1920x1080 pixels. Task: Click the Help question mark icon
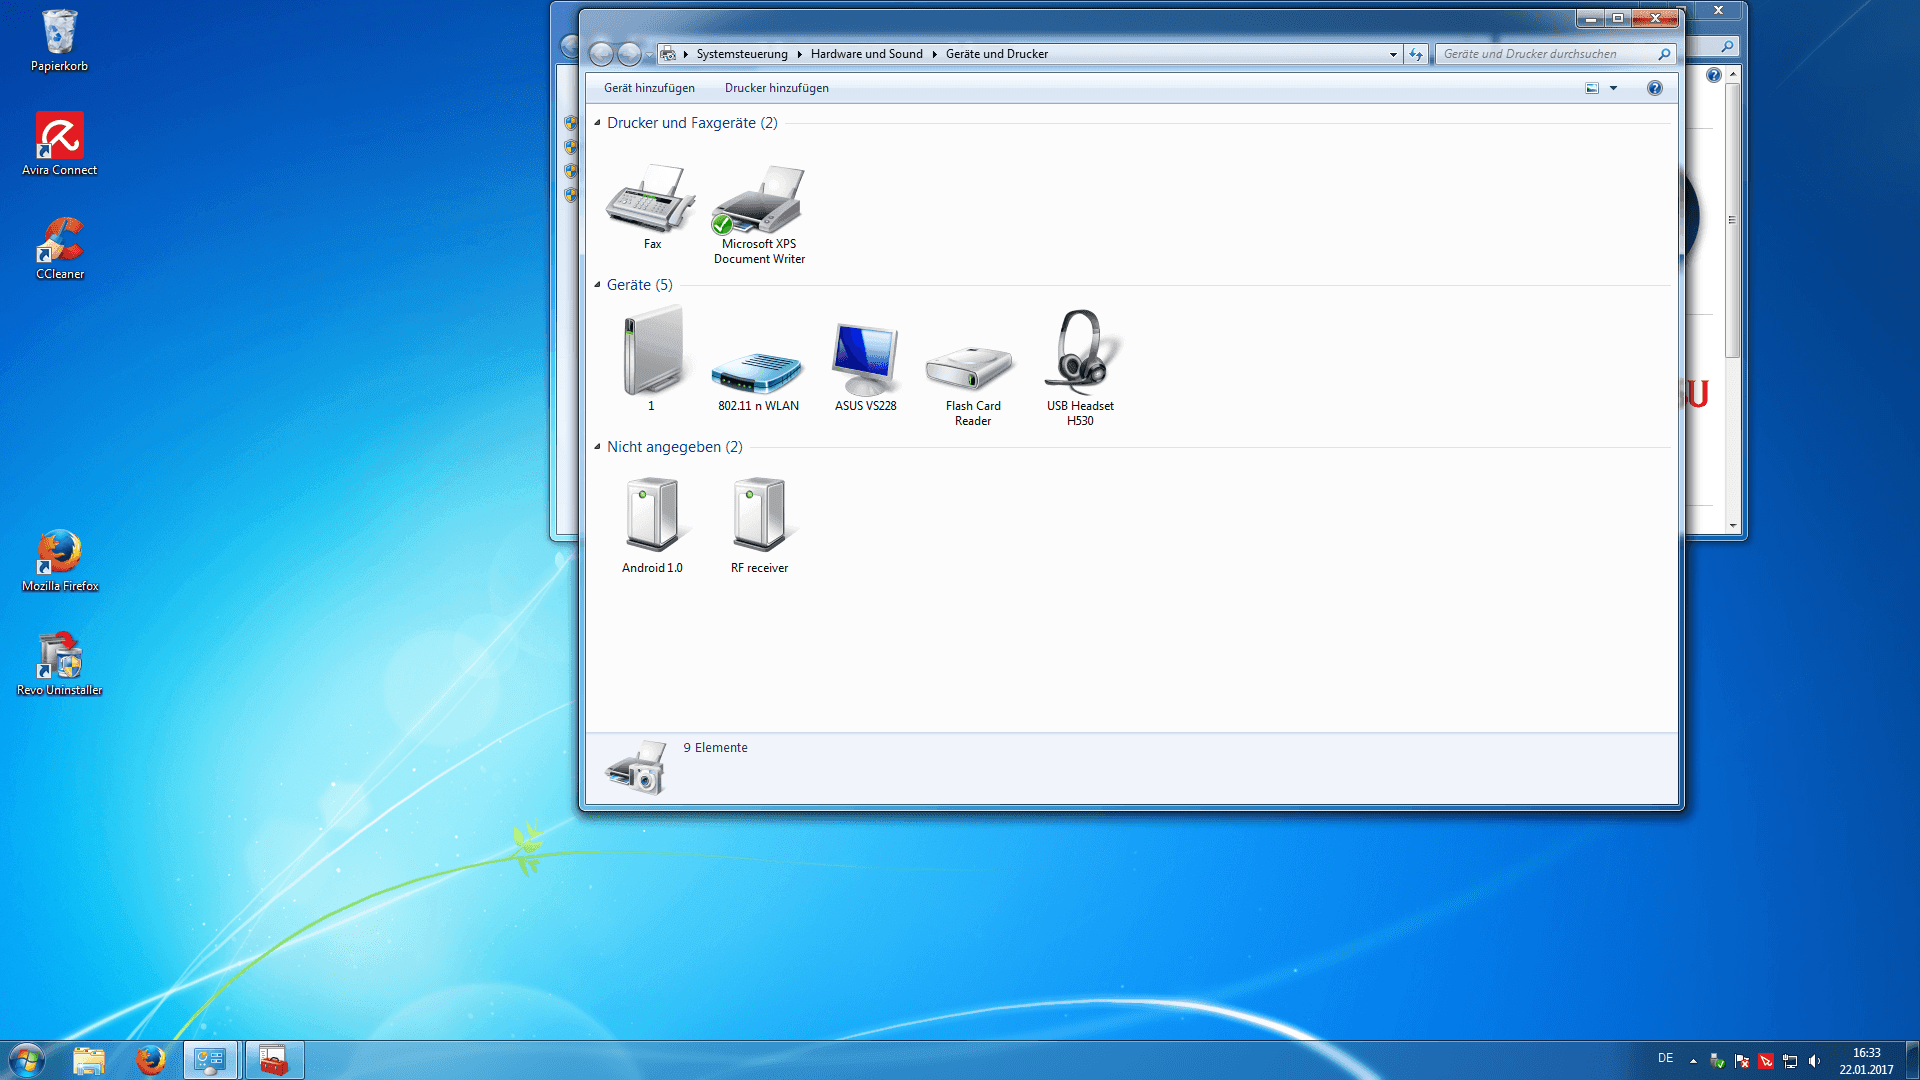point(1655,88)
